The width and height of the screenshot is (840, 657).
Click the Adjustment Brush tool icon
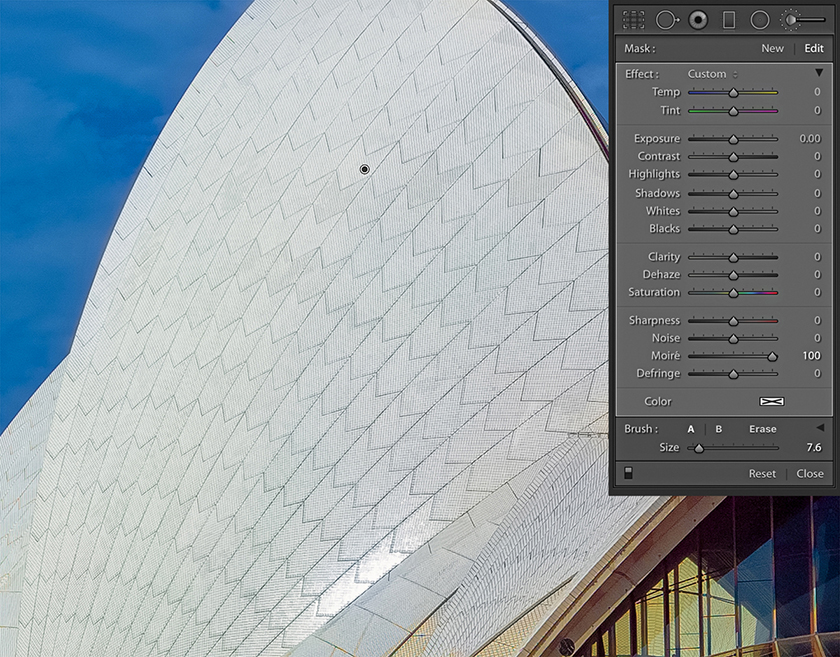click(x=802, y=19)
